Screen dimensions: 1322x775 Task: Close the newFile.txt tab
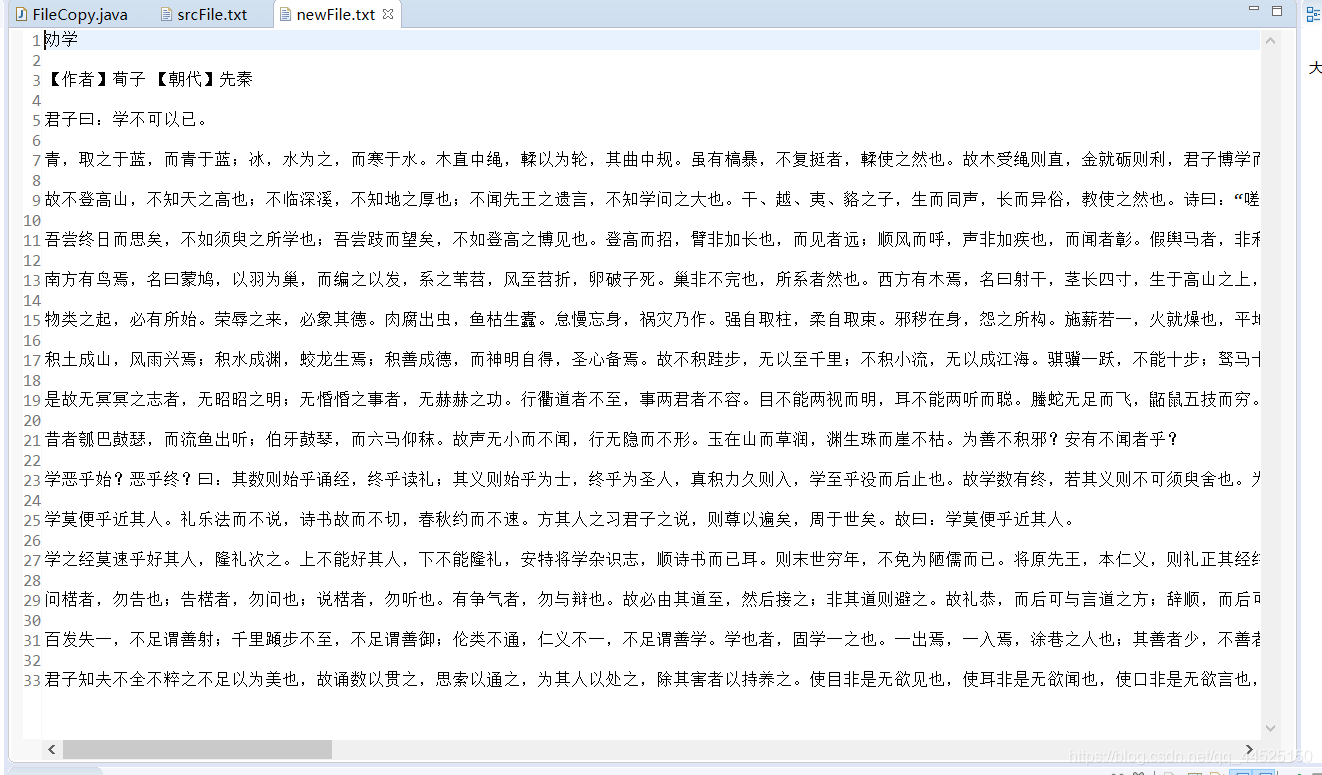[x=388, y=14]
